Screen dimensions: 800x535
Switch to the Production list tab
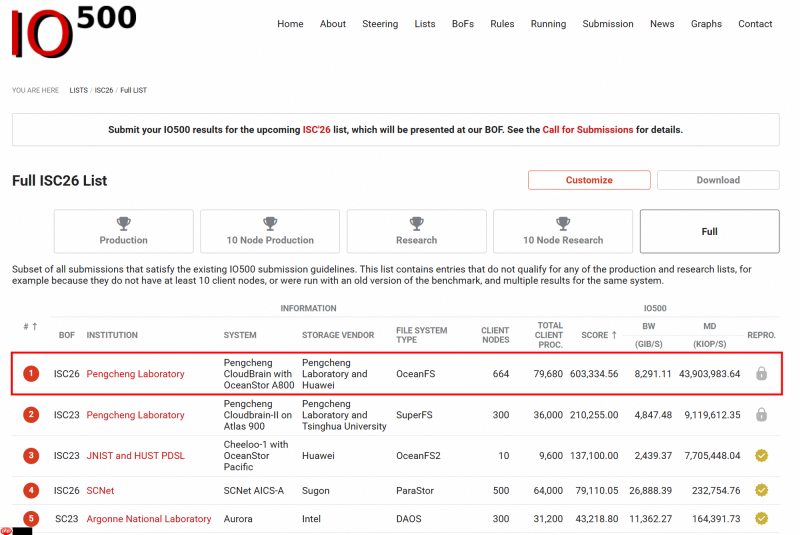point(123,231)
